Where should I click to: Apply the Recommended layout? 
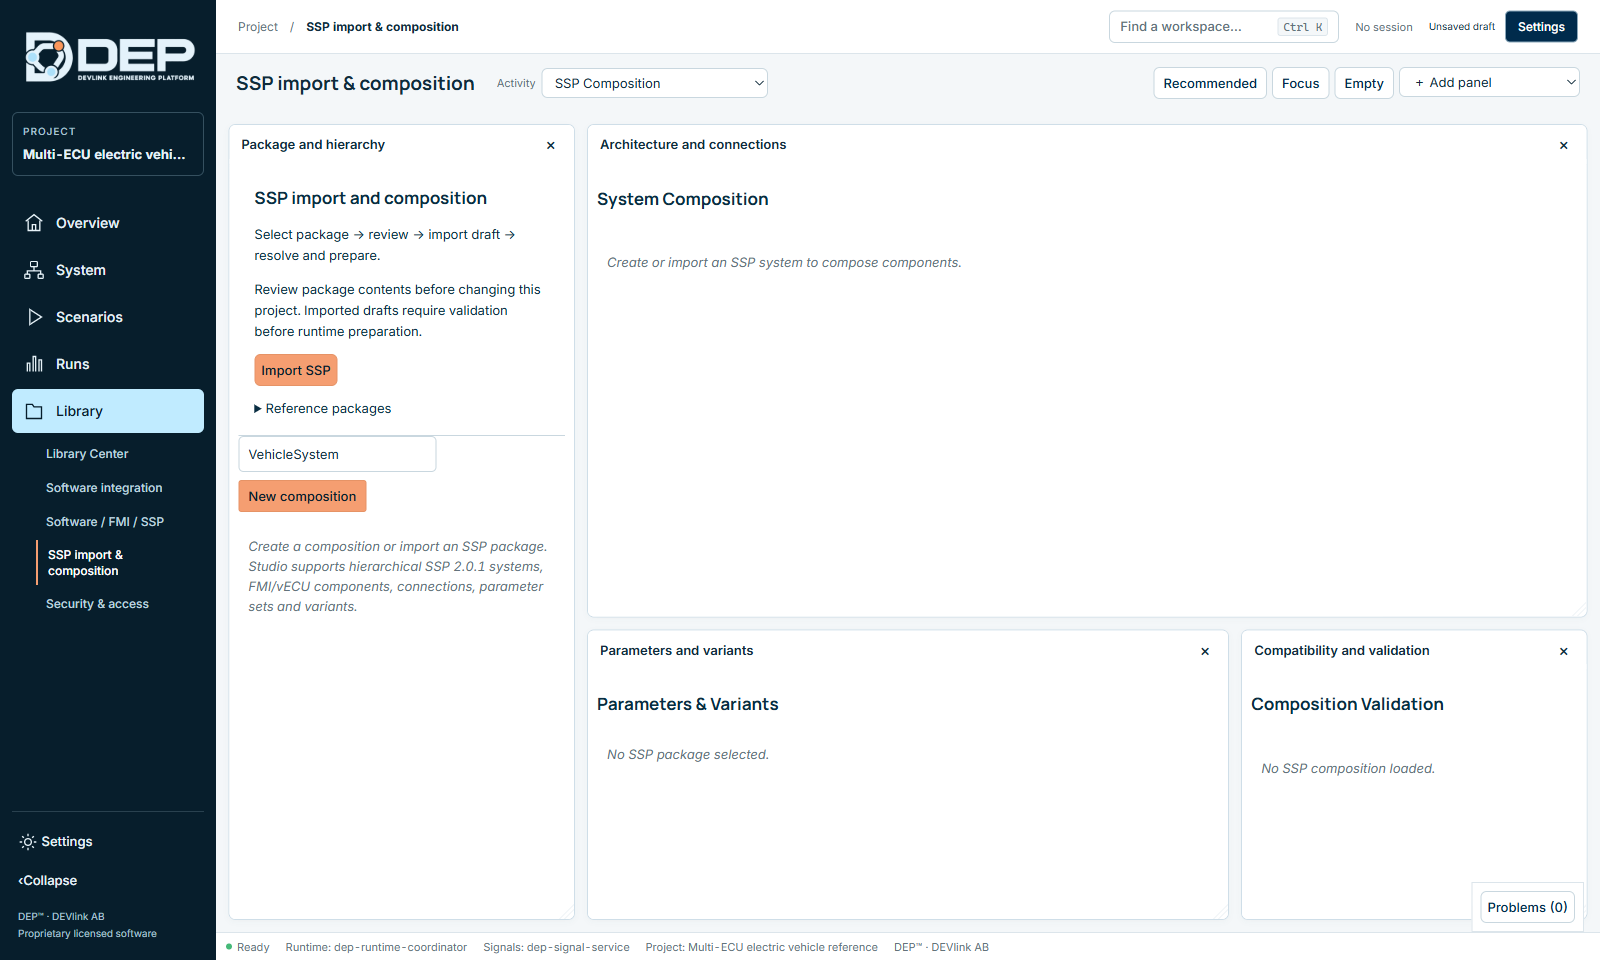click(x=1210, y=83)
